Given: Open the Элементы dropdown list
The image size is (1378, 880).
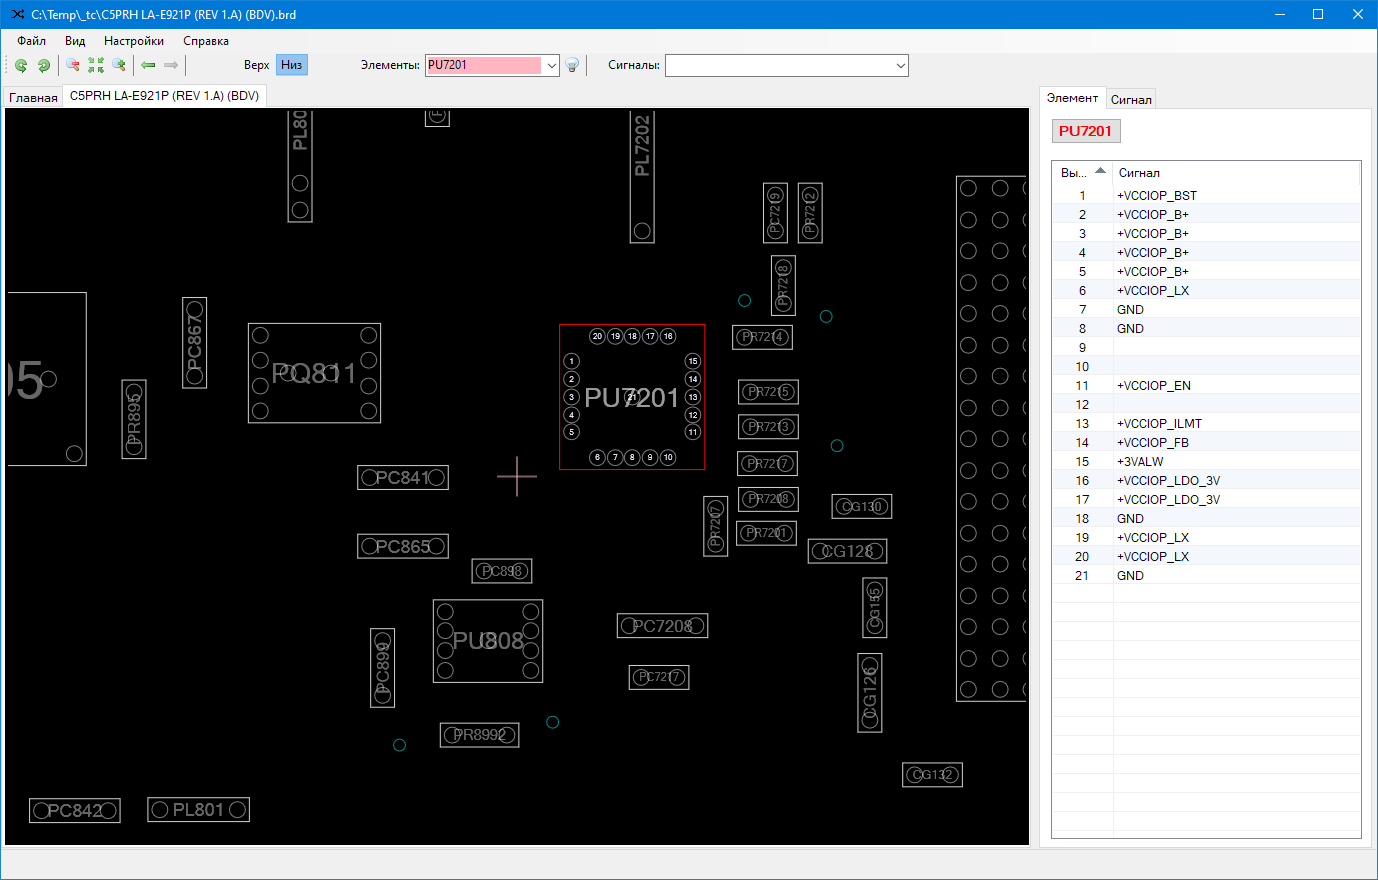Looking at the screenshot, I should [551, 66].
